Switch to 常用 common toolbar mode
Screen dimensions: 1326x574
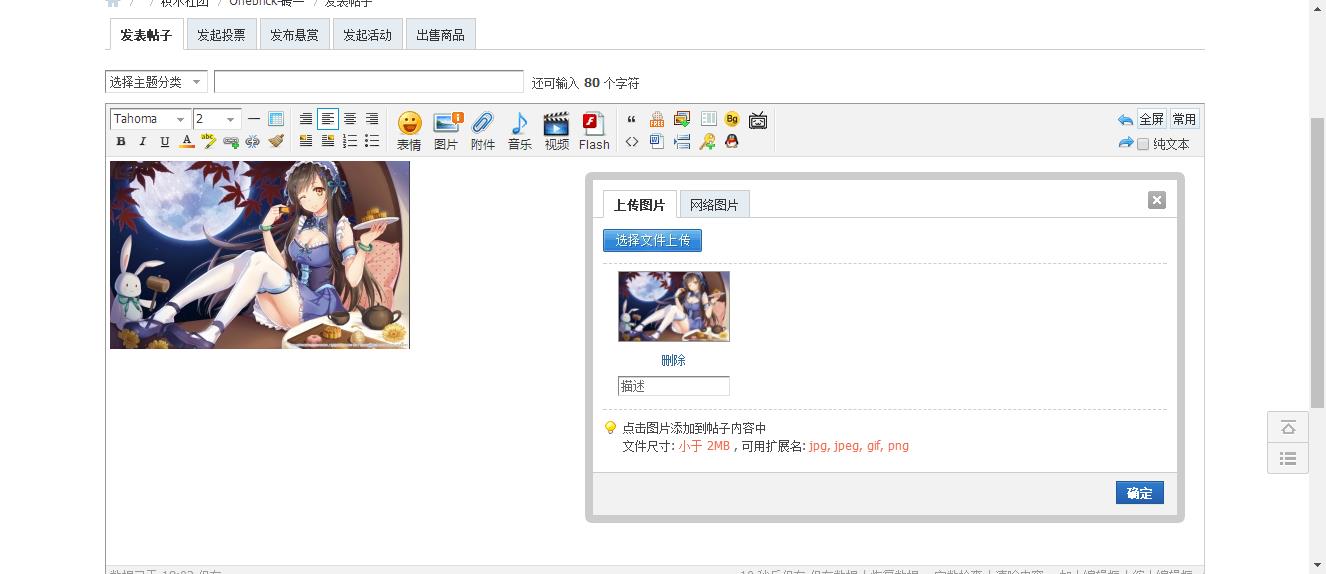point(1184,119)
